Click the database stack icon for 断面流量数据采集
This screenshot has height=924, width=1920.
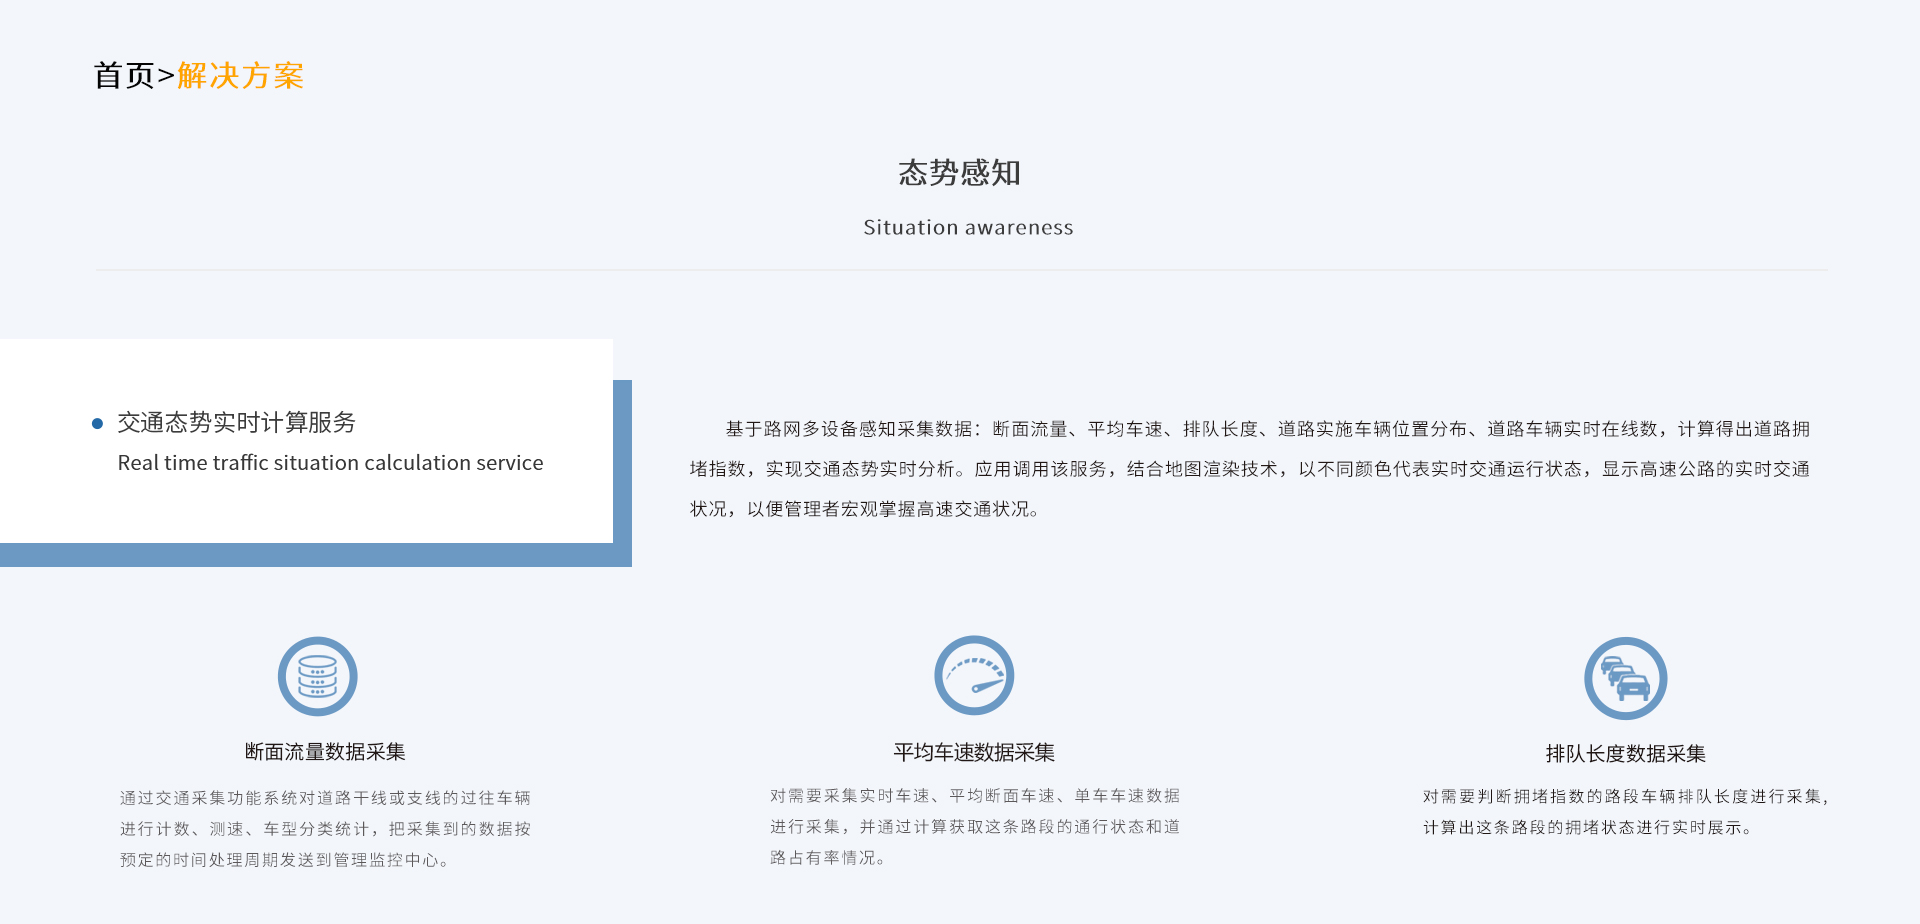[x=318, y=676]
